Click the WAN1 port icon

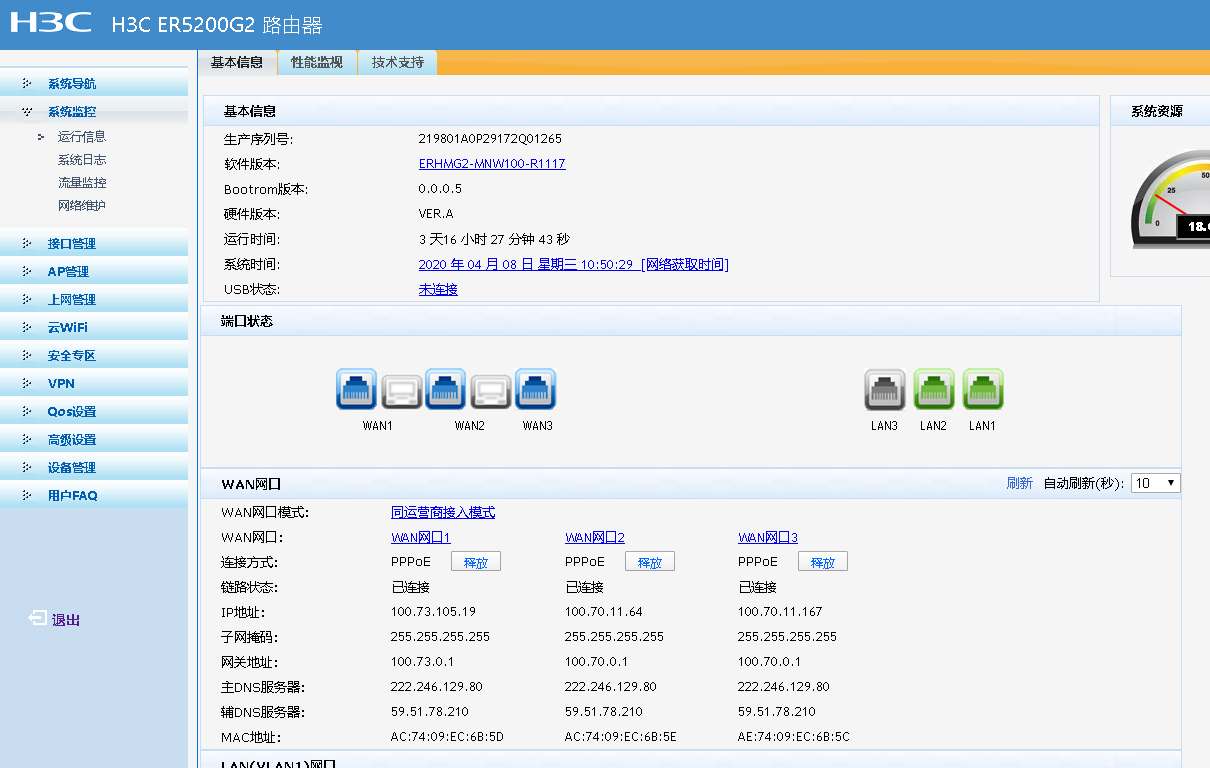[x=357, y=389]
